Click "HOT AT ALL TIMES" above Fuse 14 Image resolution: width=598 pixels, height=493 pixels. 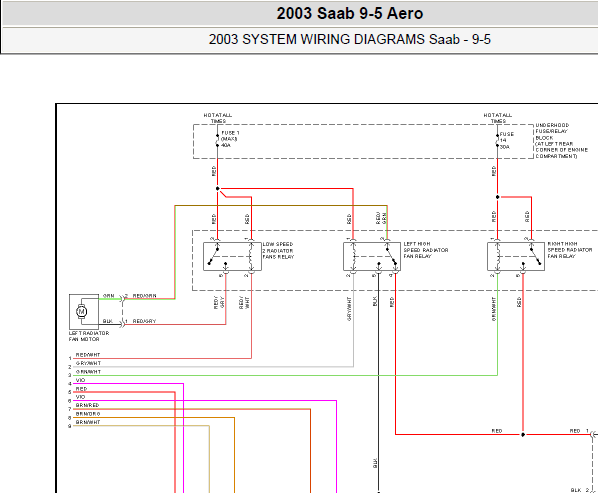(x=498, y=118)
